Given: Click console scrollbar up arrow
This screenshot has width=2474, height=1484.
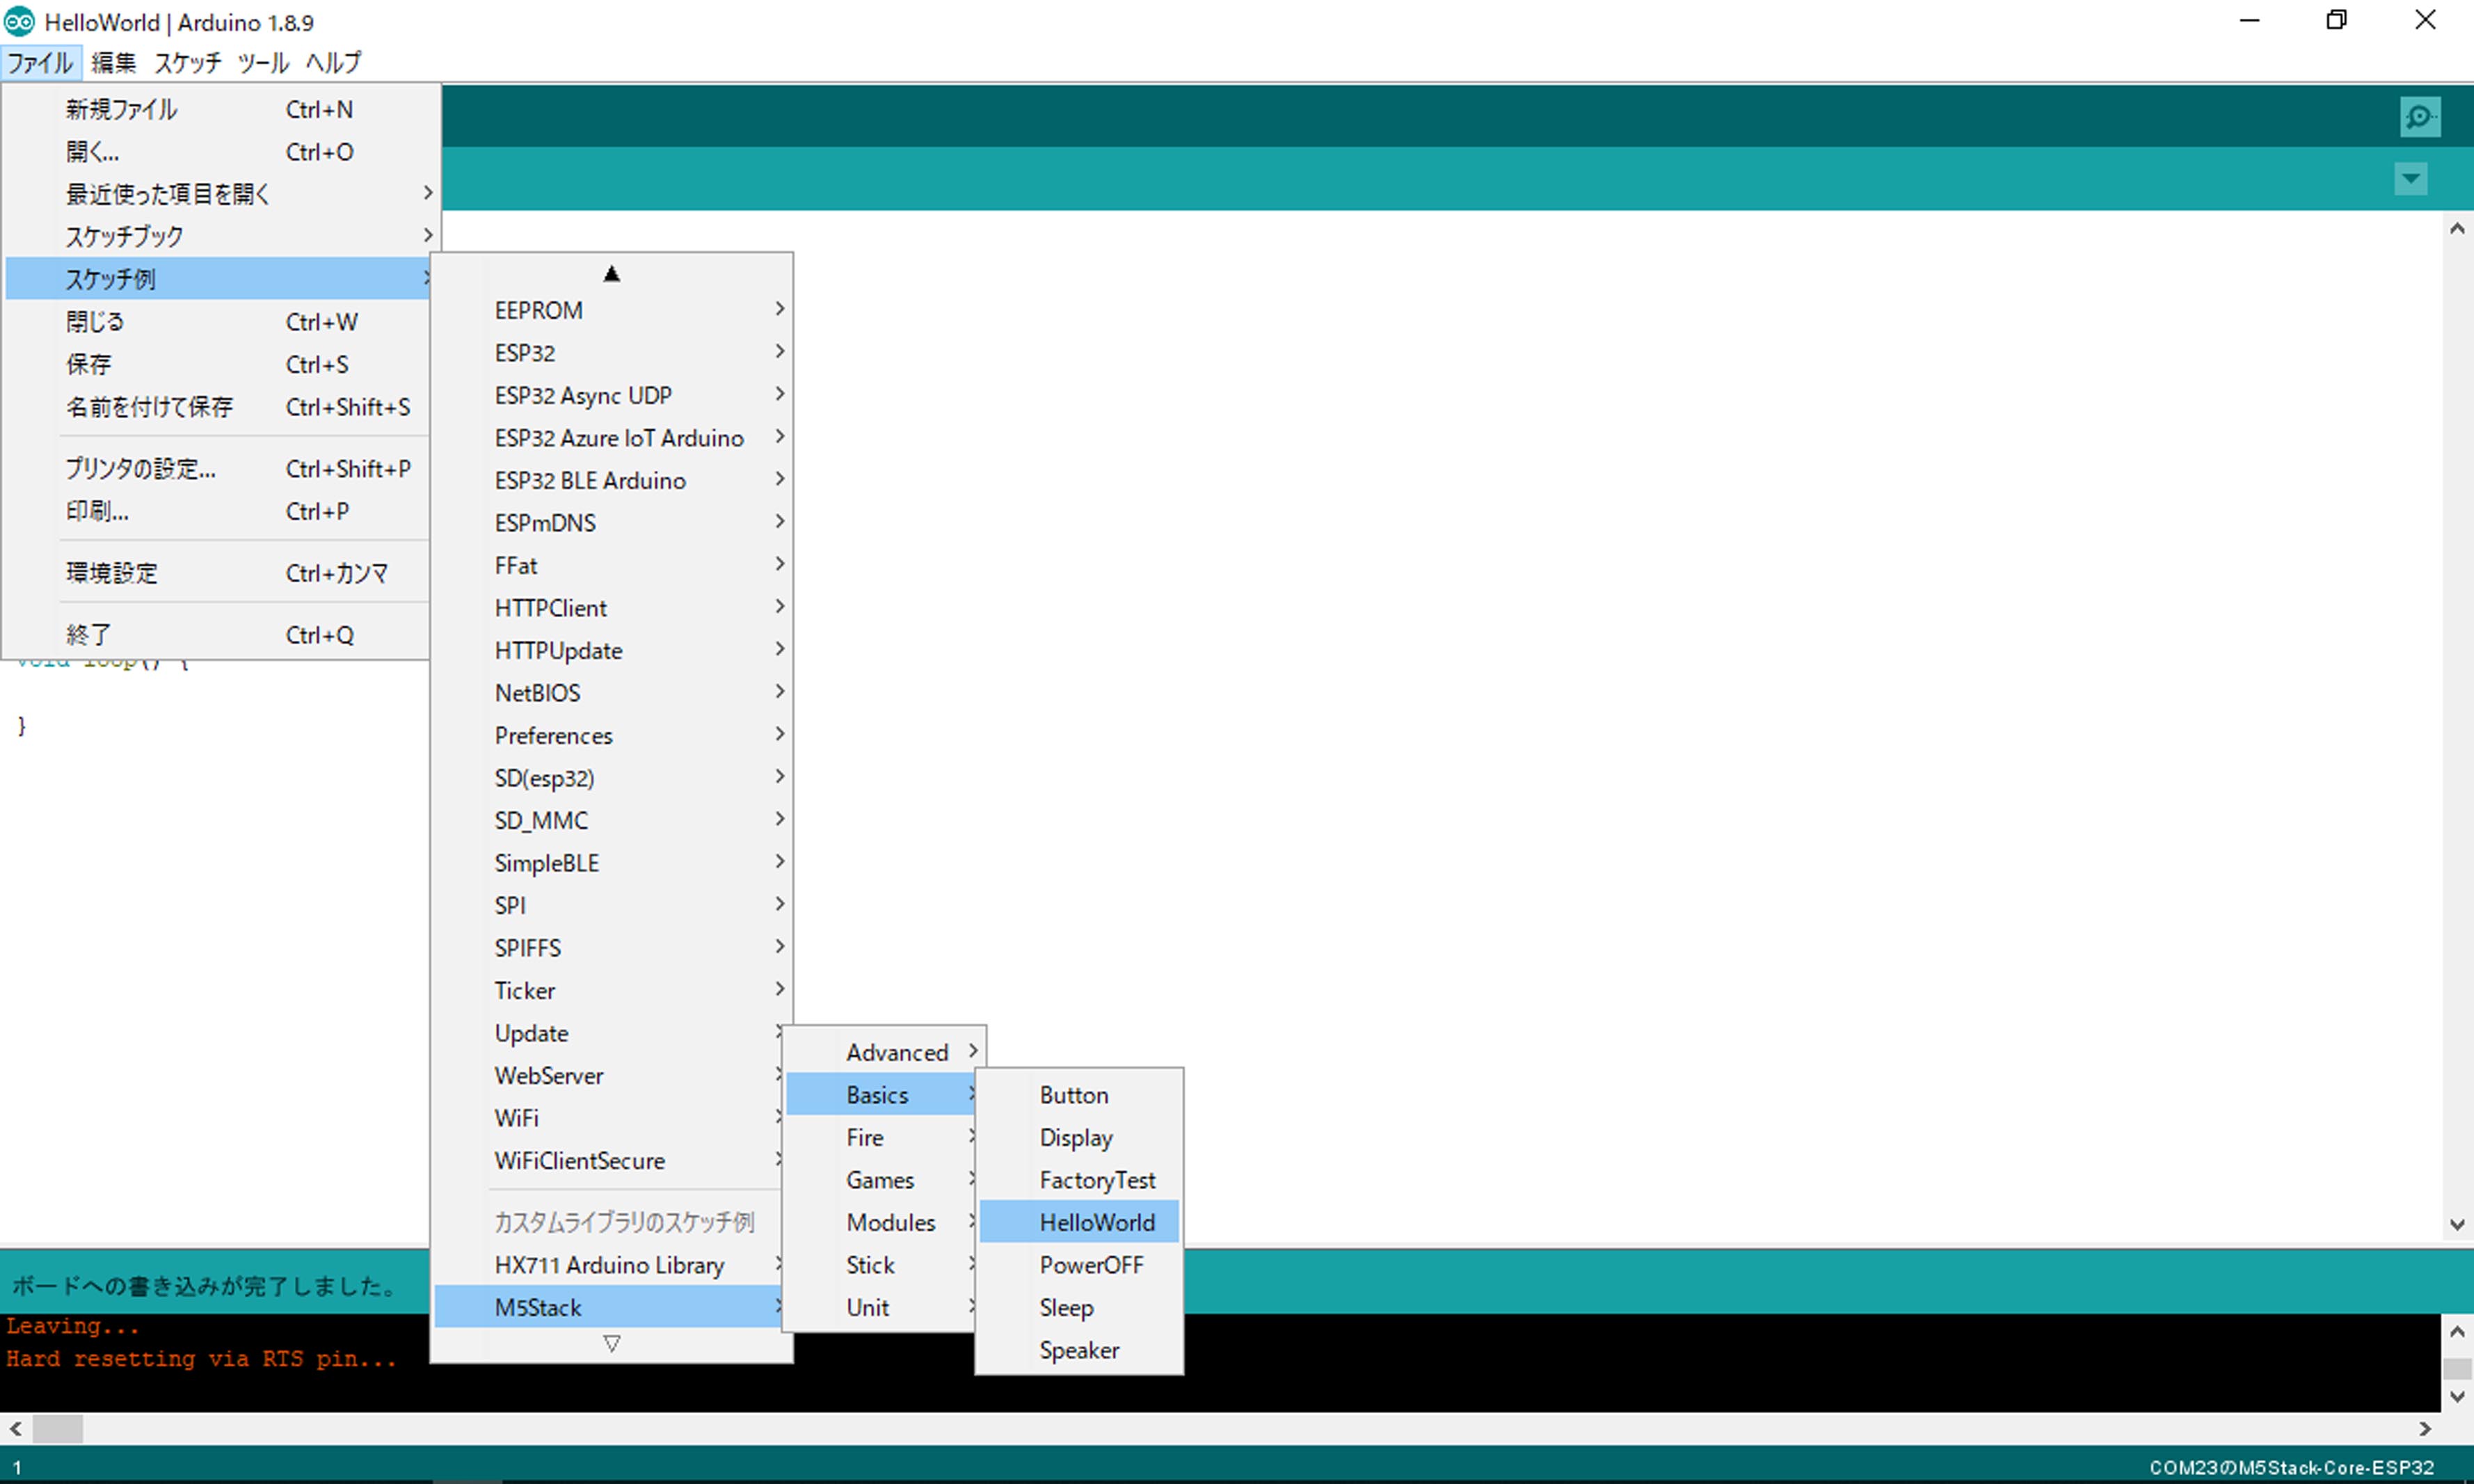Looking at the screenshot, I should (x=2456, y=1331).
